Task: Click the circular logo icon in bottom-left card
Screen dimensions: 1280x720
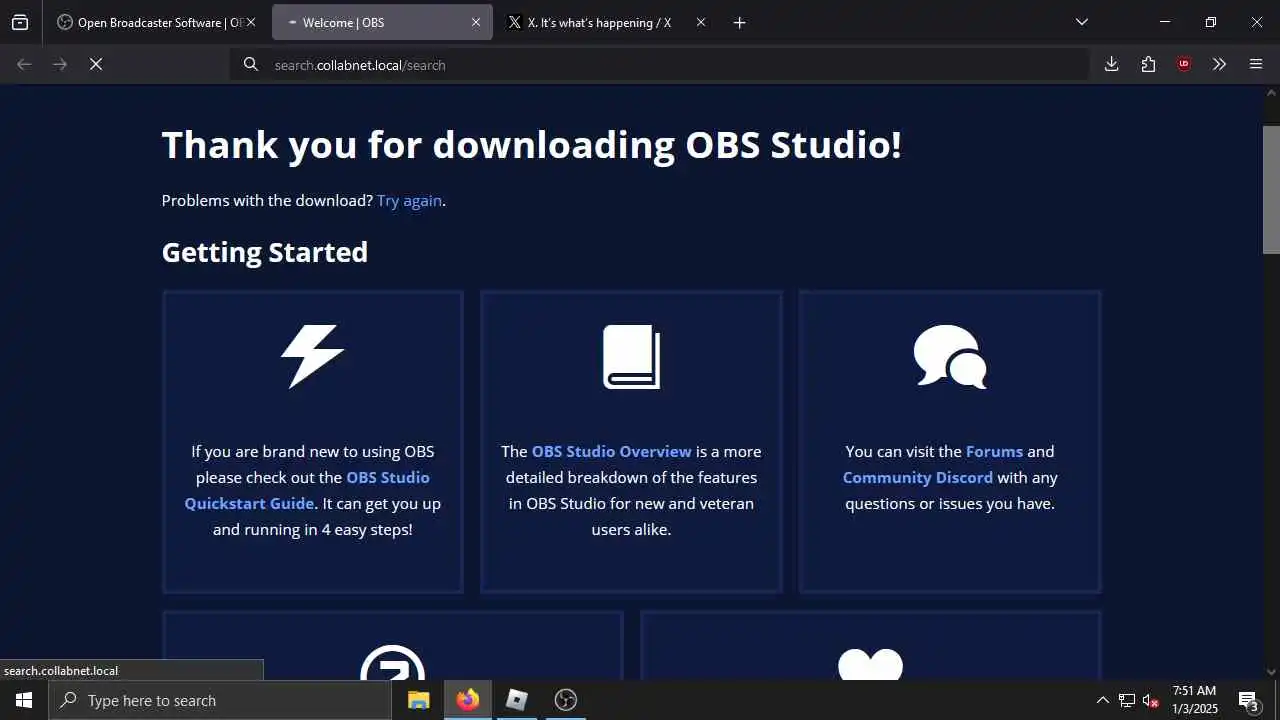Action: (x=392, y=662)
